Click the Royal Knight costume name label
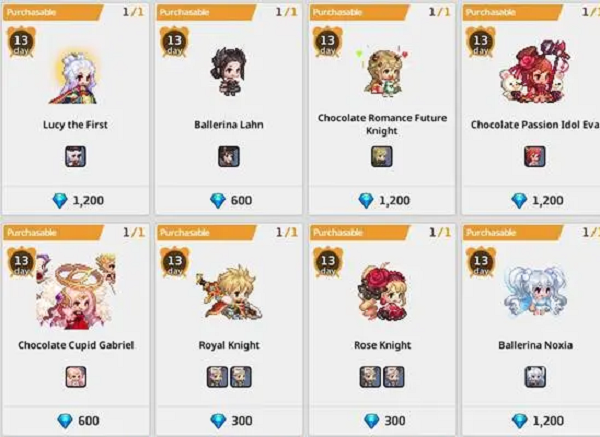 point(229,346)
